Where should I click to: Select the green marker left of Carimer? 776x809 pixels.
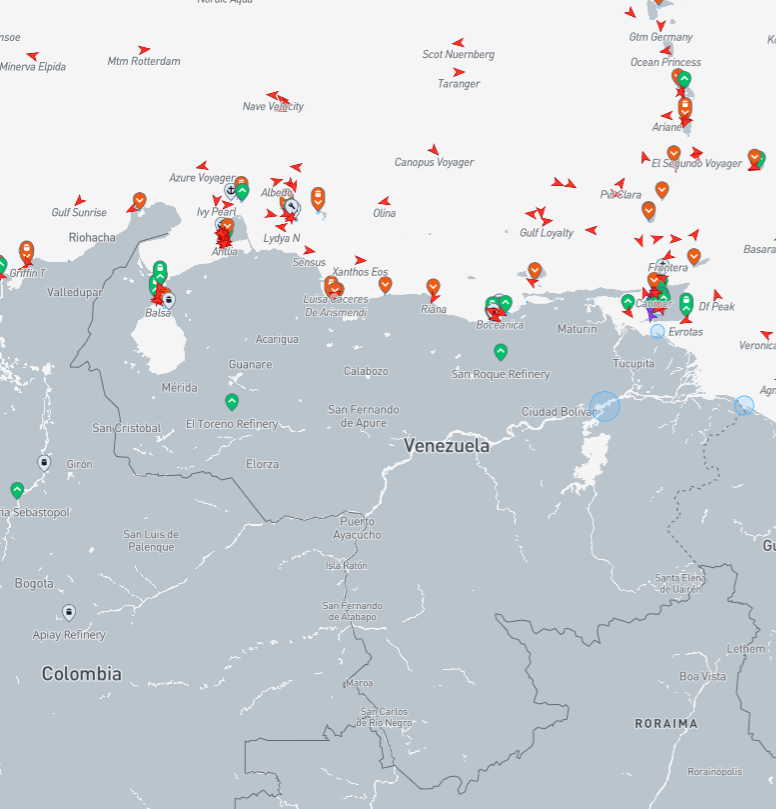tap(628, 301)
